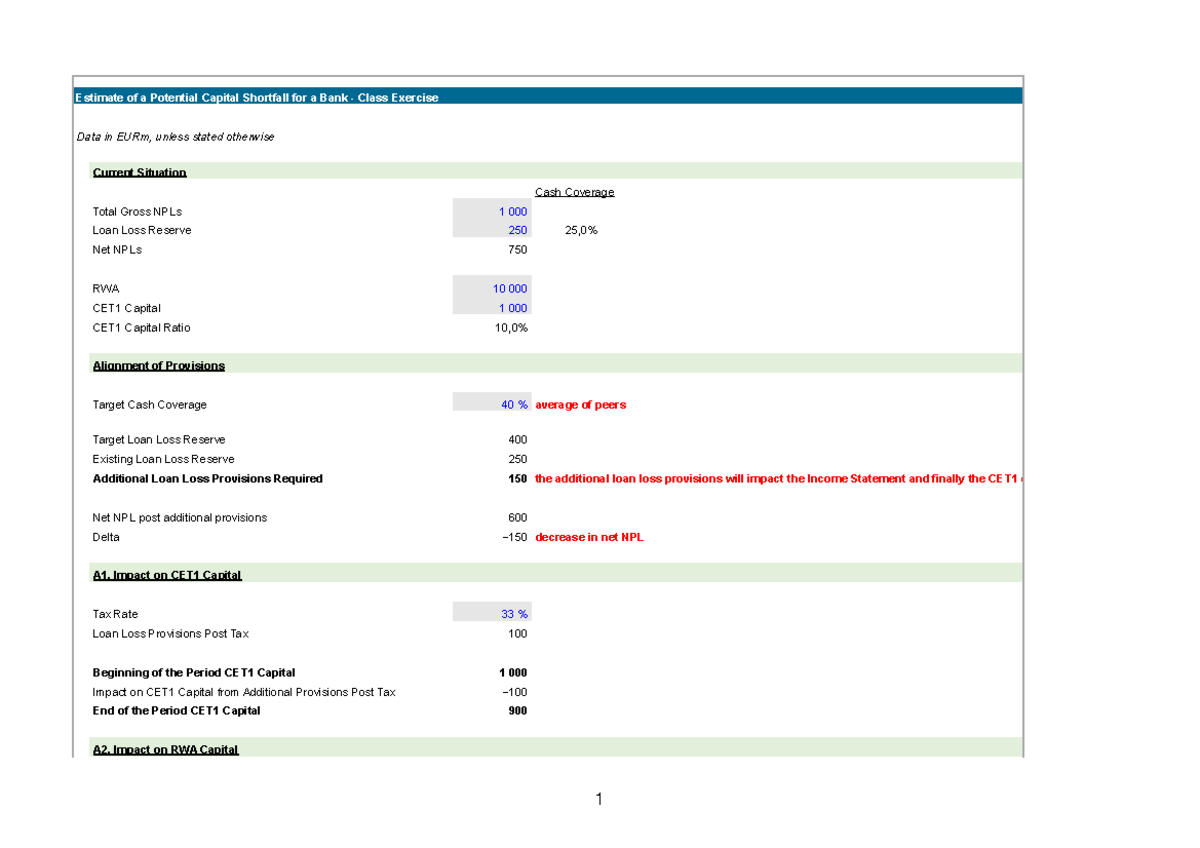Select the 'Target Cash Coverage' label

click(x=150, y=405)
